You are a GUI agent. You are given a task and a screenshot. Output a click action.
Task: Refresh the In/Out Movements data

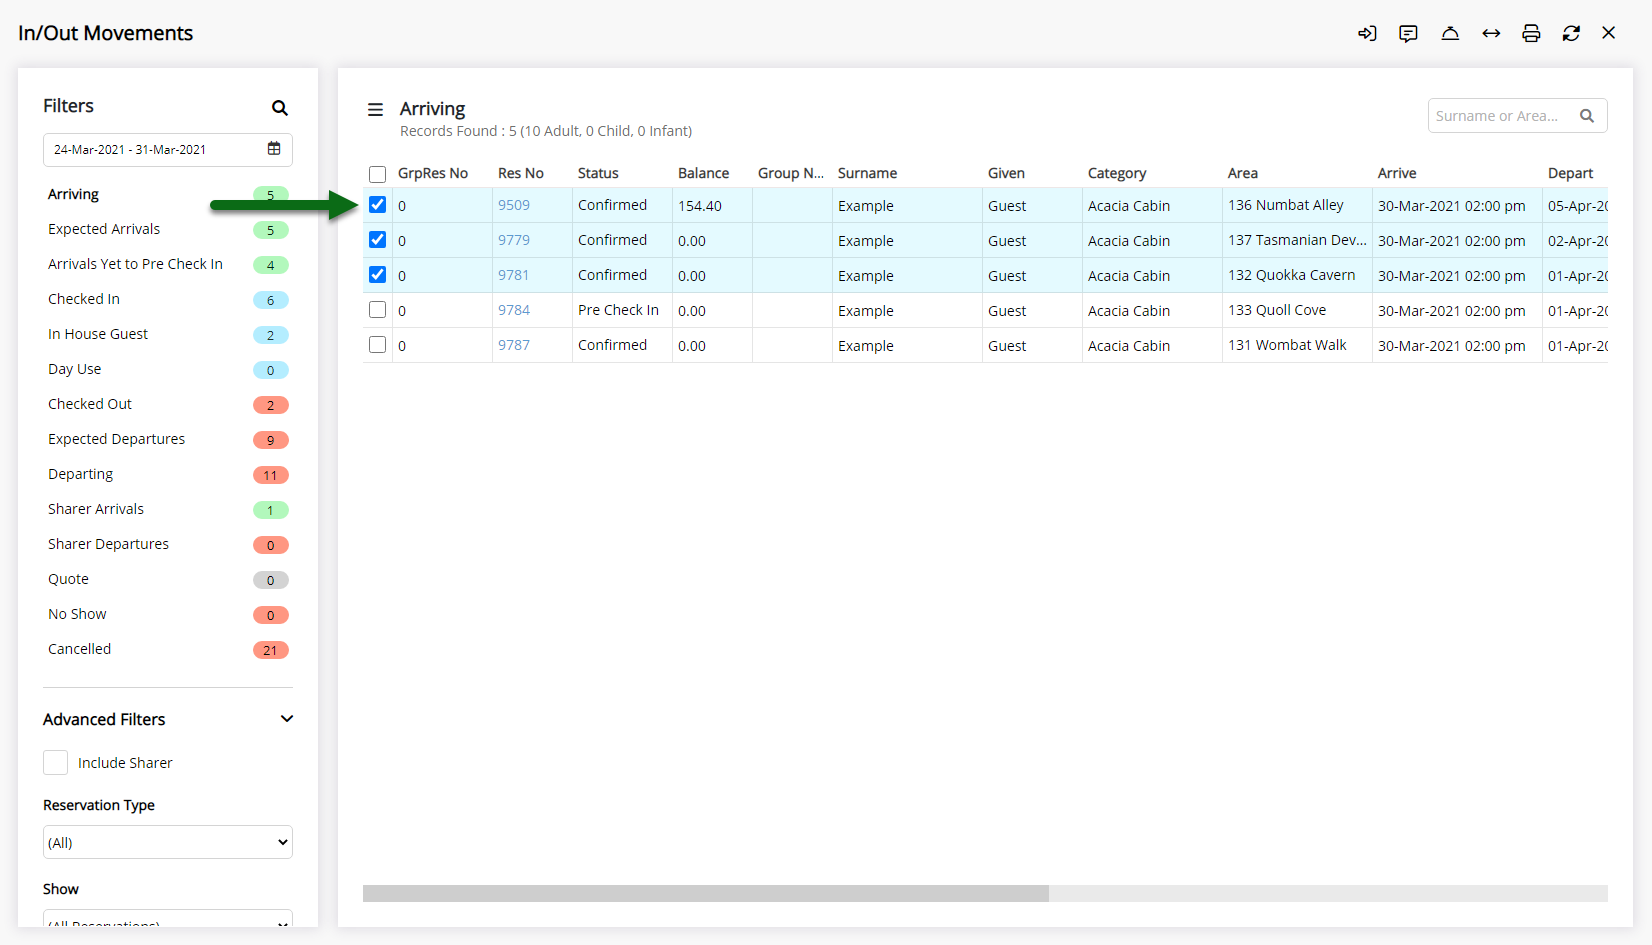tap(1571, 33)
